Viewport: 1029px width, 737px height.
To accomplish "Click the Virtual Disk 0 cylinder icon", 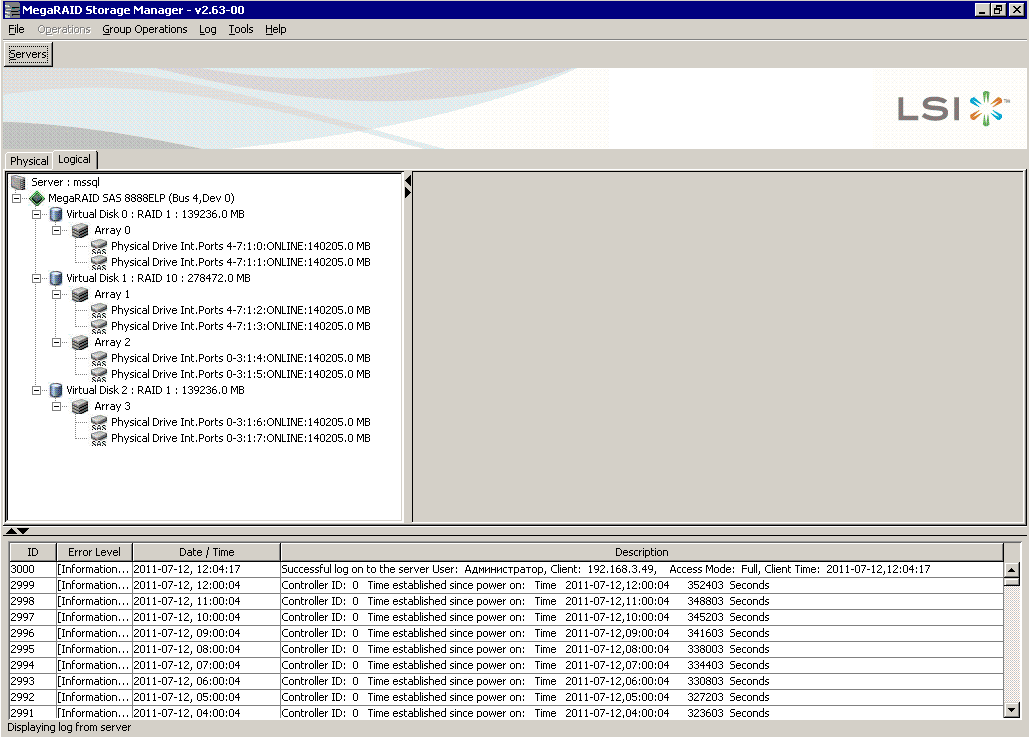I will pyautogui.click(x=56, y=214).
